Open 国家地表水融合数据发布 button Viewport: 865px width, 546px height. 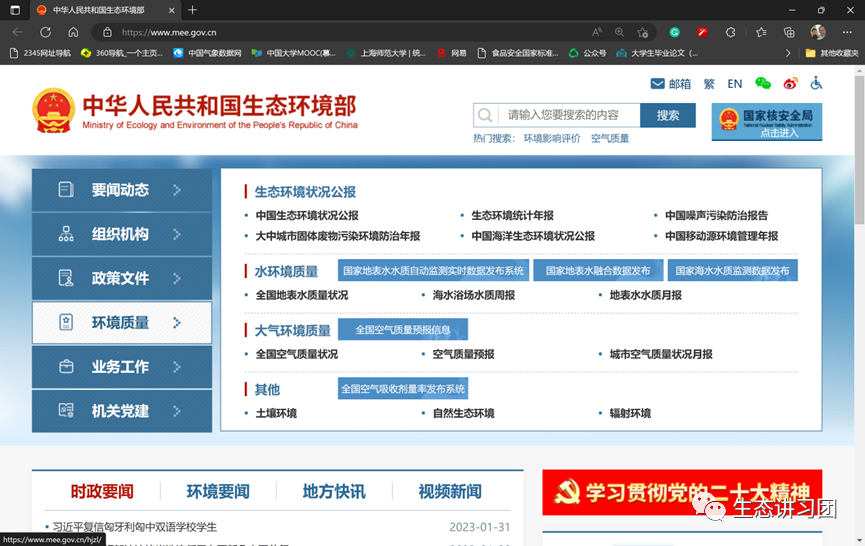(x=598, y=270)
